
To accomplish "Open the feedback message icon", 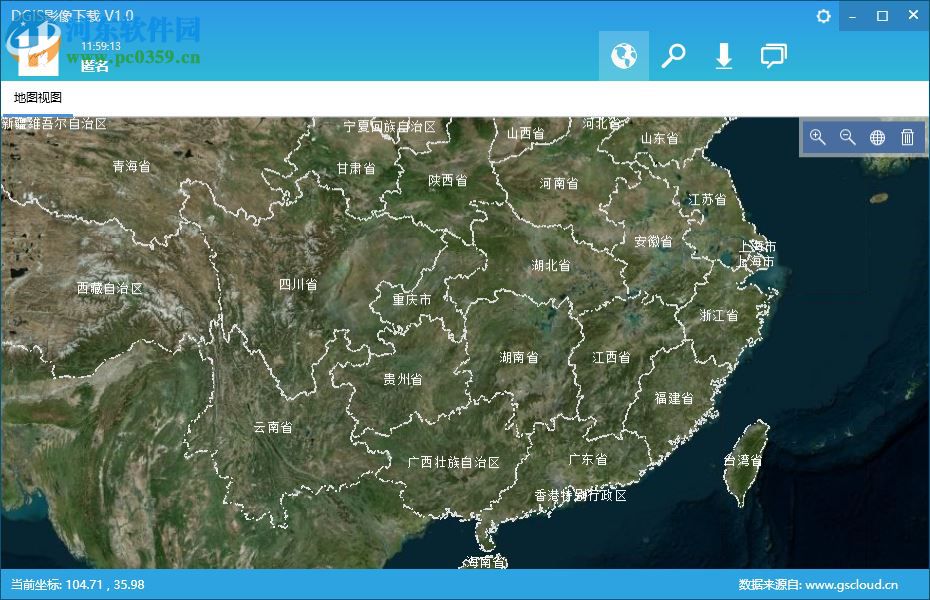I will pyautogui.click(x=773, y=56).
